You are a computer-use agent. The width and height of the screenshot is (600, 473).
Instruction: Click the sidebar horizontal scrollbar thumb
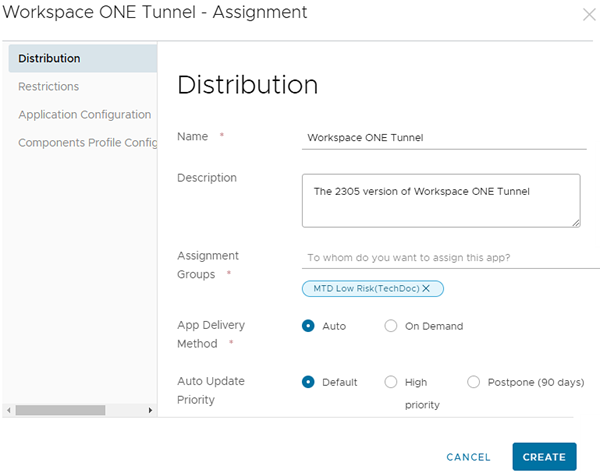point(60,410)
